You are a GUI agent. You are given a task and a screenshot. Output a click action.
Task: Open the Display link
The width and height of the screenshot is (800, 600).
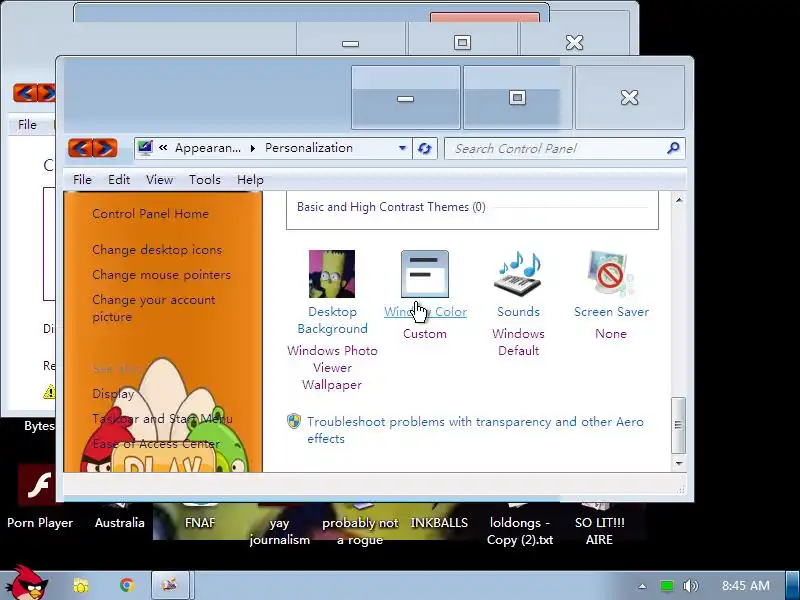coord(113,394)
